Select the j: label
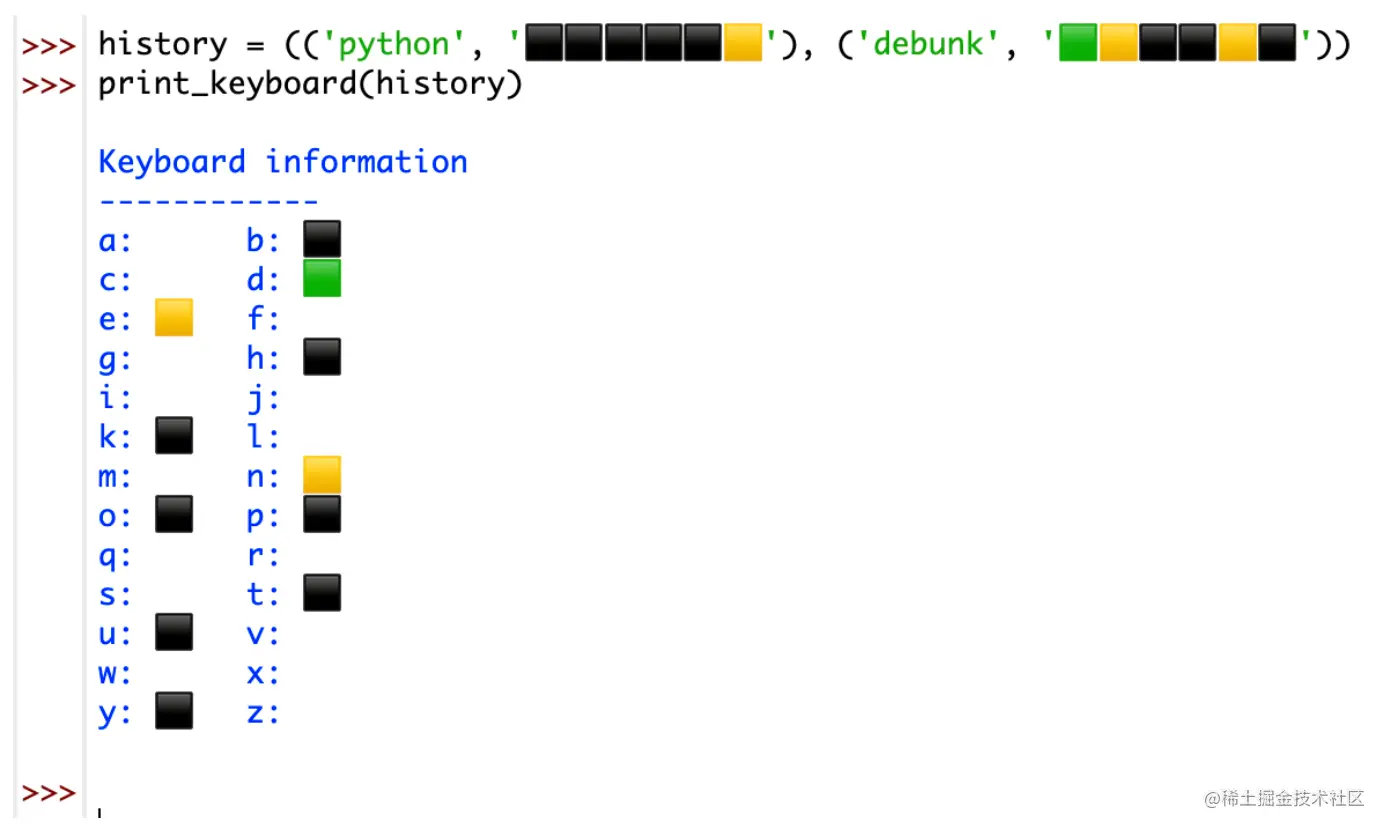The height and width of the screenshot is (832, 1388). [264, 399]
